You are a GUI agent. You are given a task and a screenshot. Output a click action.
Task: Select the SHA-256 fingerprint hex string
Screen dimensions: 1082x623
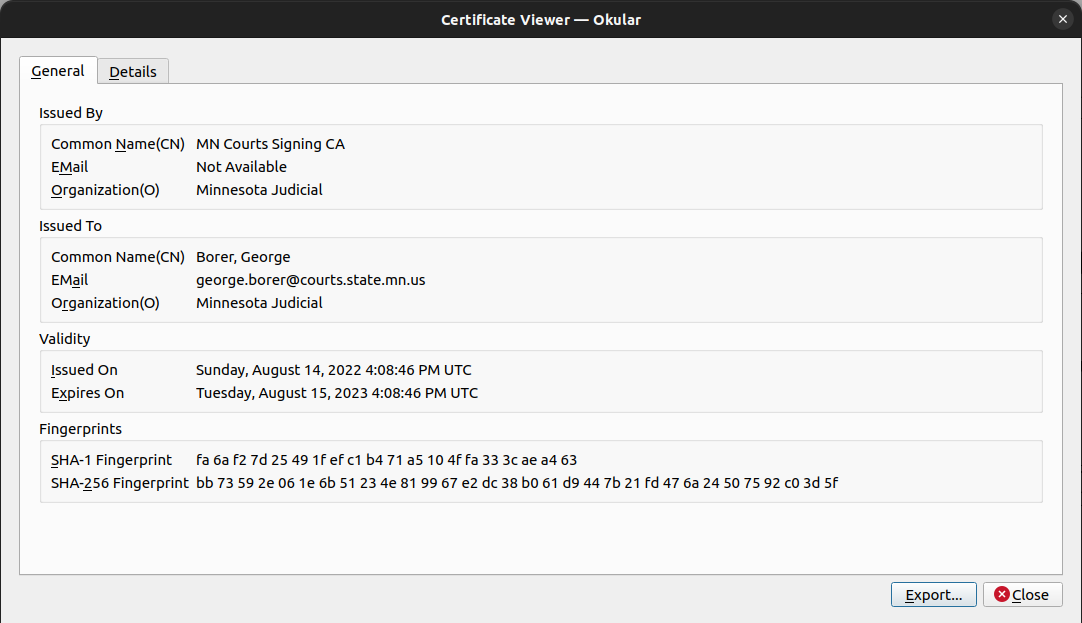[517, 483]
